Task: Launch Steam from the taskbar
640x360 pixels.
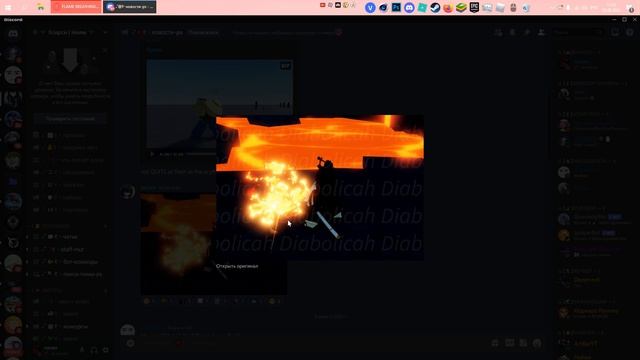Action: [x=435, y=7]
